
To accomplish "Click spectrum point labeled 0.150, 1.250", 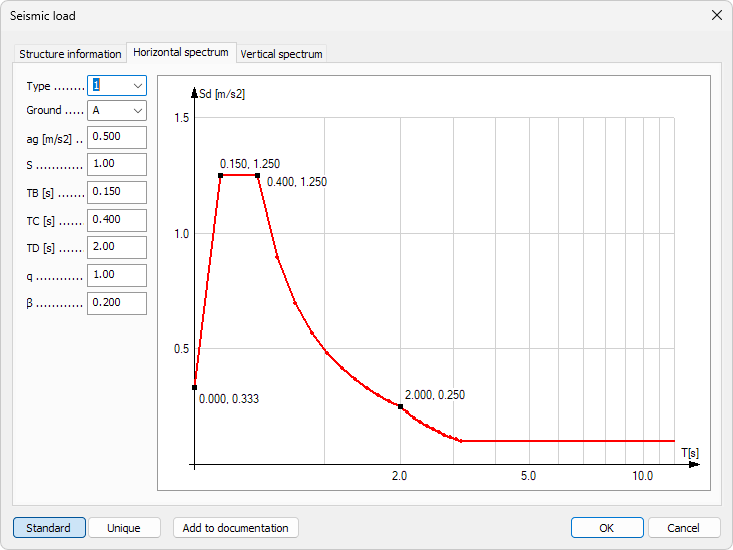I will 221,176.
